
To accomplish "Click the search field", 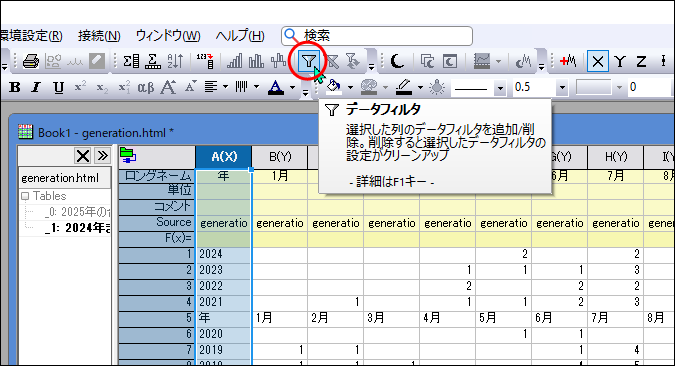I will point(377,36).
